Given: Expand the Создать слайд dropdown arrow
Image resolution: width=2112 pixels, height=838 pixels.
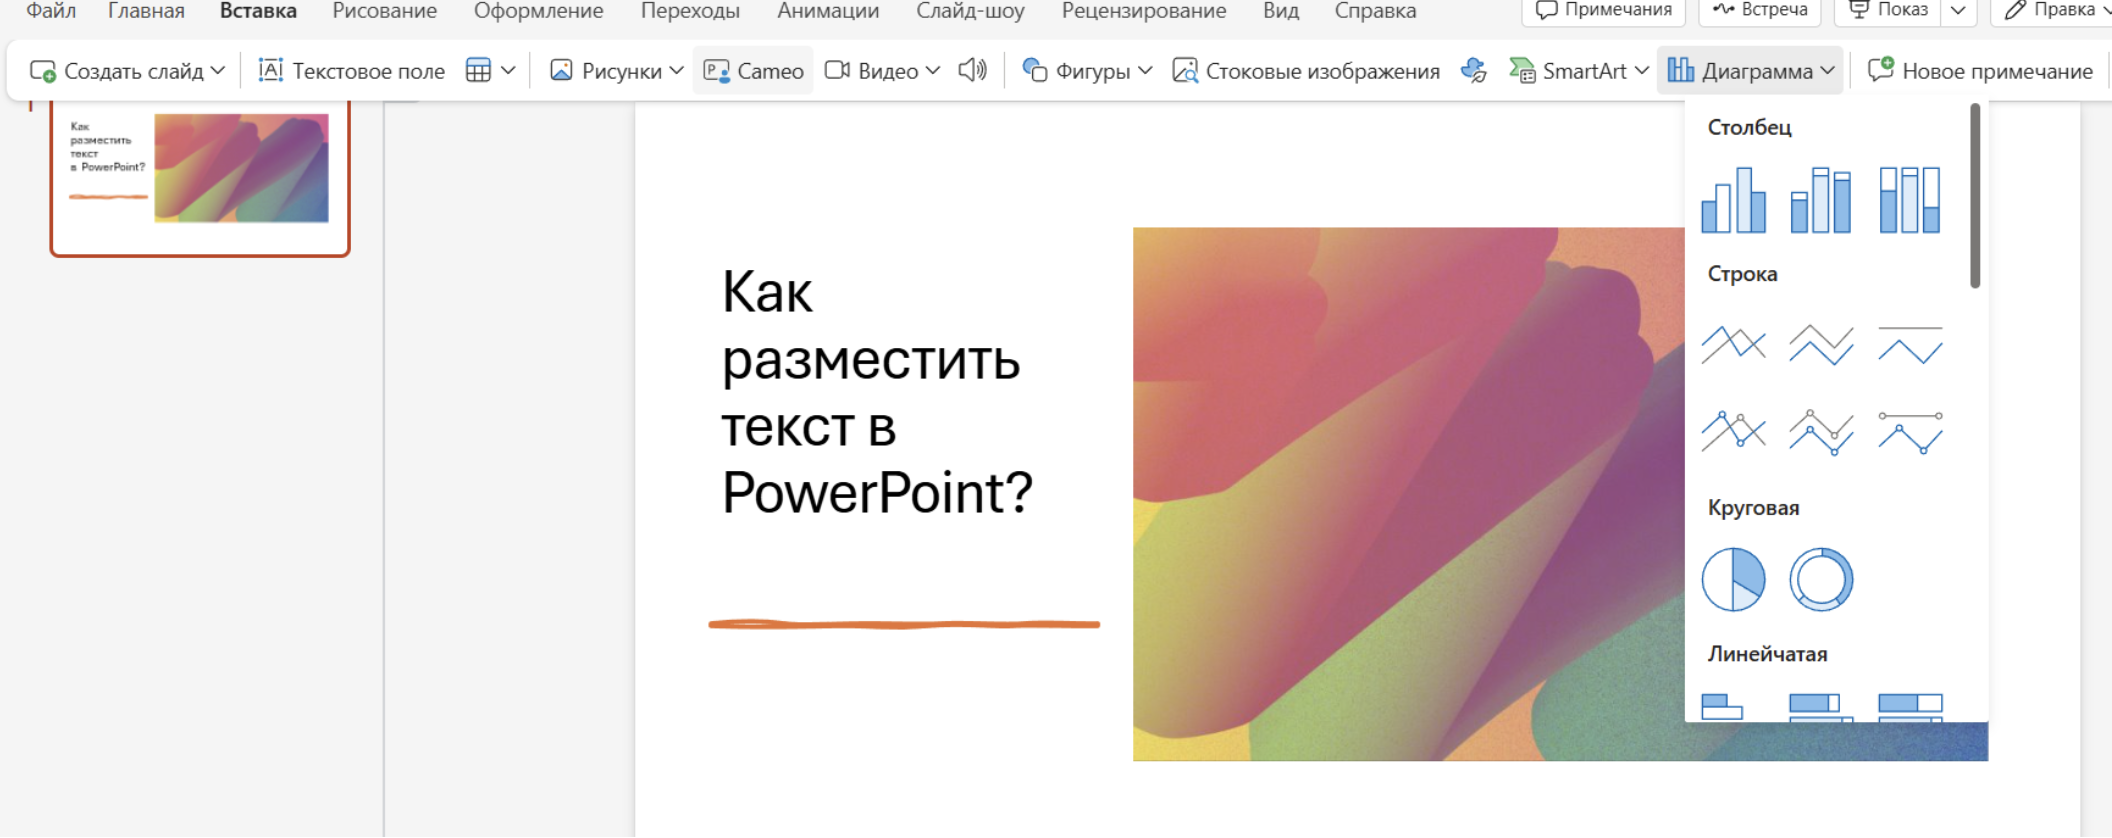Looking at the screenshot, I should [218, 70].
